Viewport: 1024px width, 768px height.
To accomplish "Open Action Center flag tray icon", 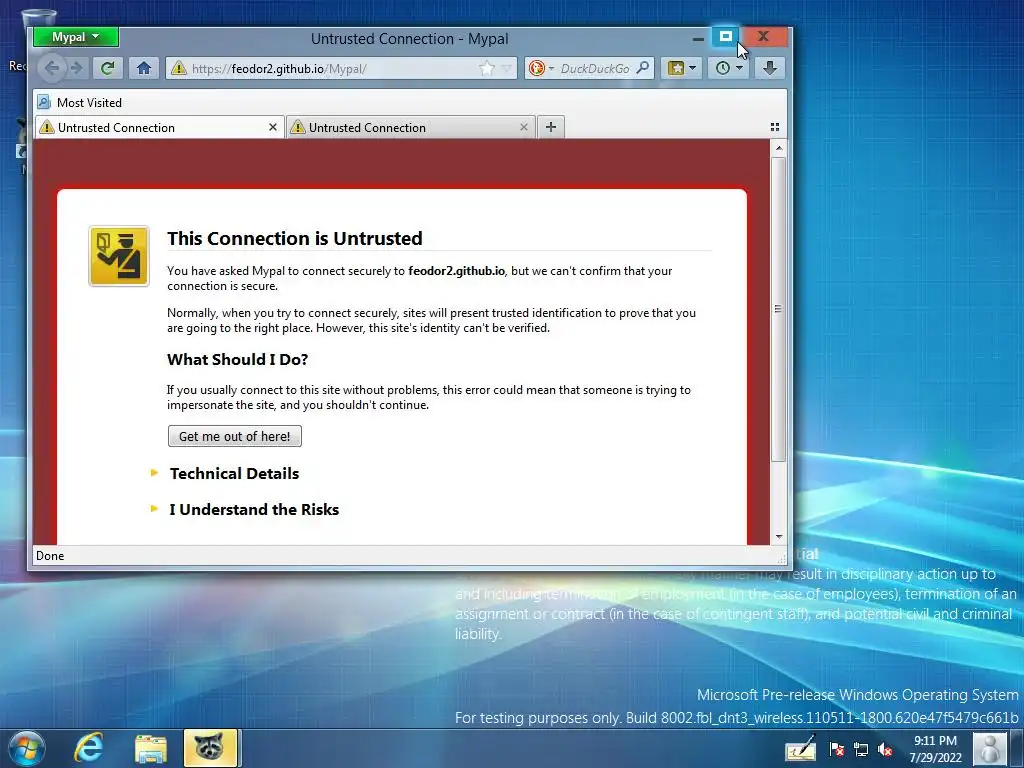I will pos(837,749).
